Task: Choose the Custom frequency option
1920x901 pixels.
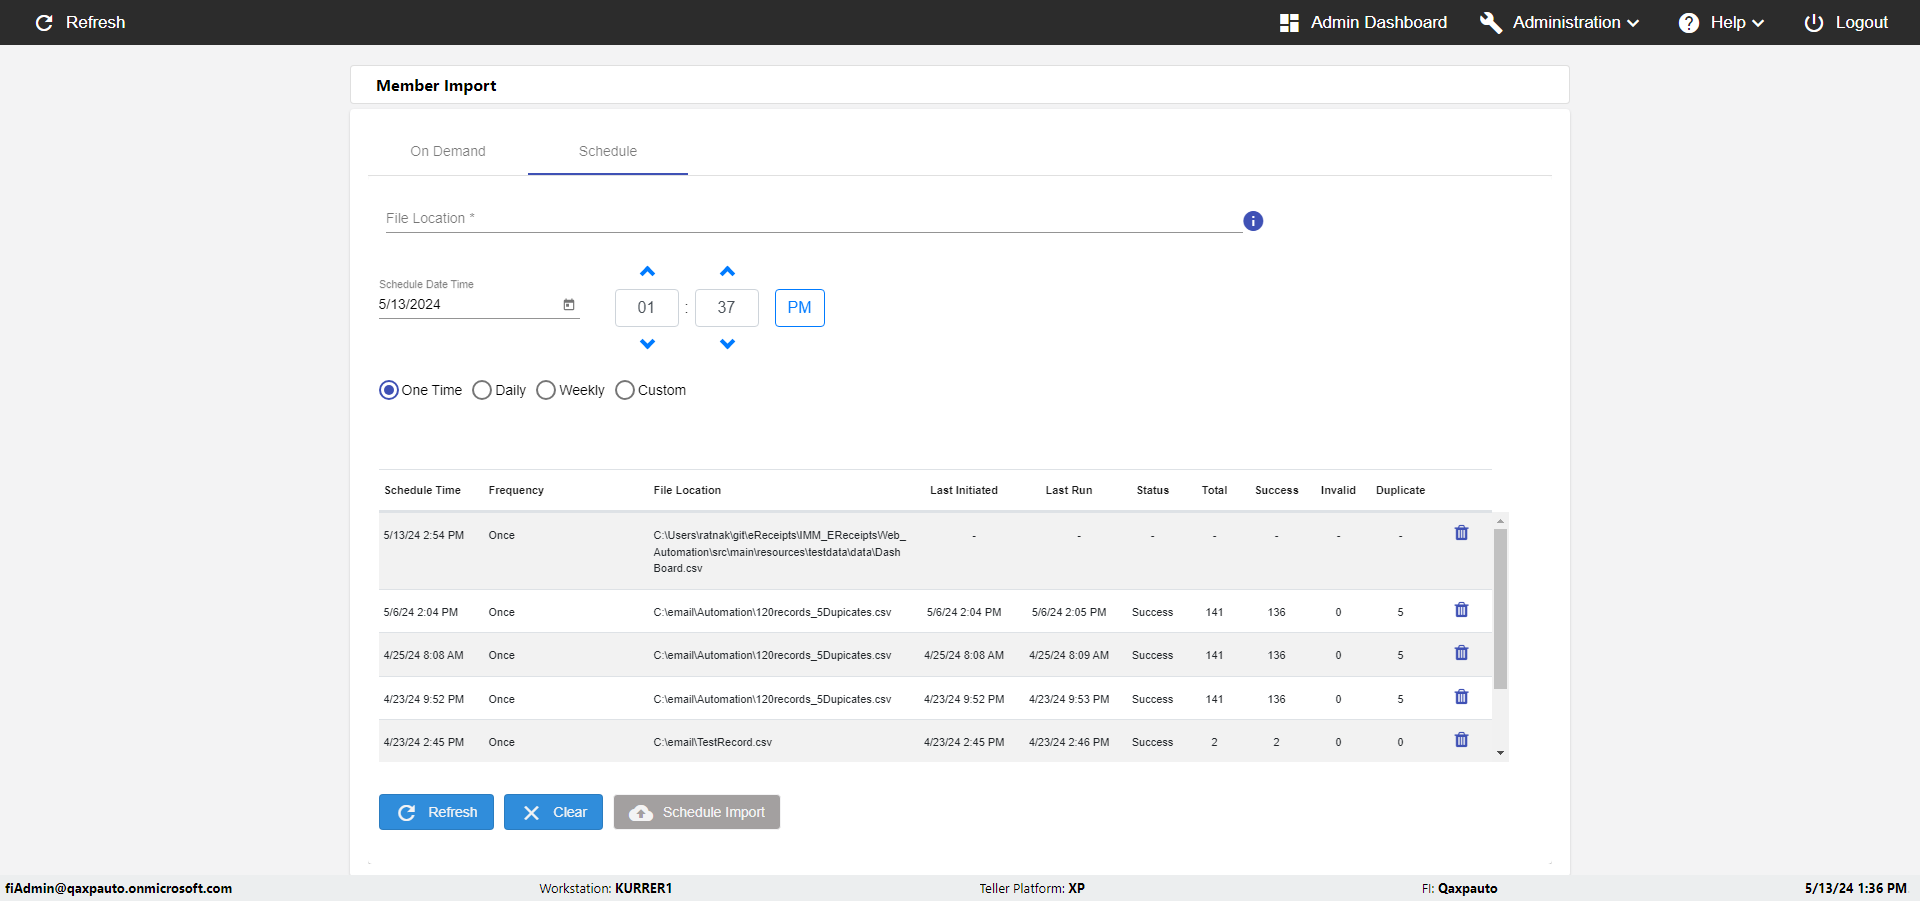Action: pos(625,390)
